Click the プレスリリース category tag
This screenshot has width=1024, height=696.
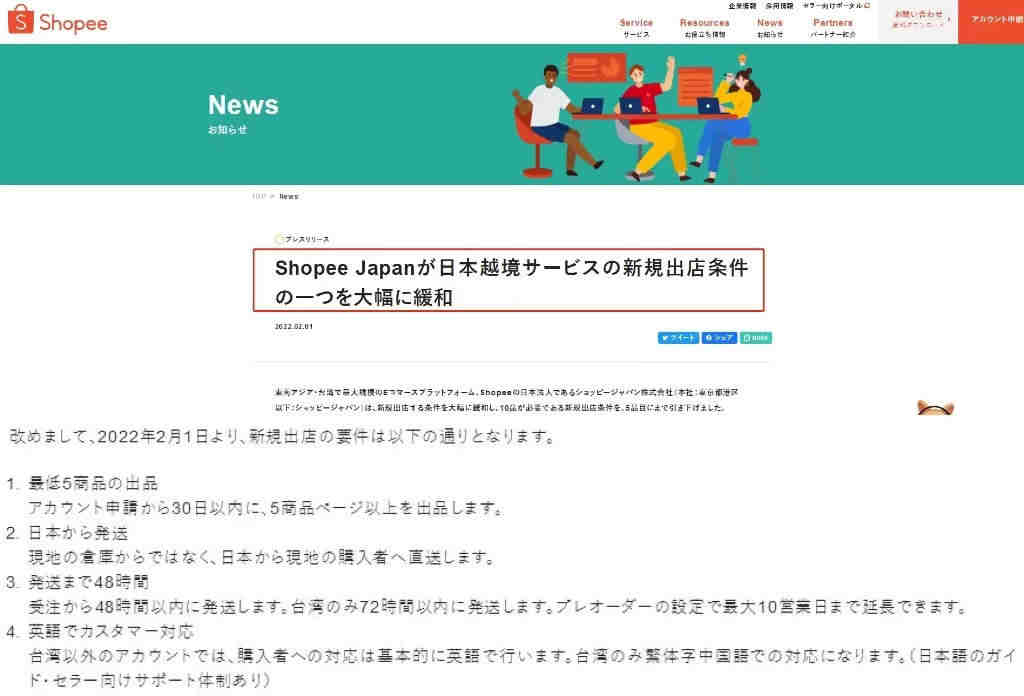tap(303, 239)
